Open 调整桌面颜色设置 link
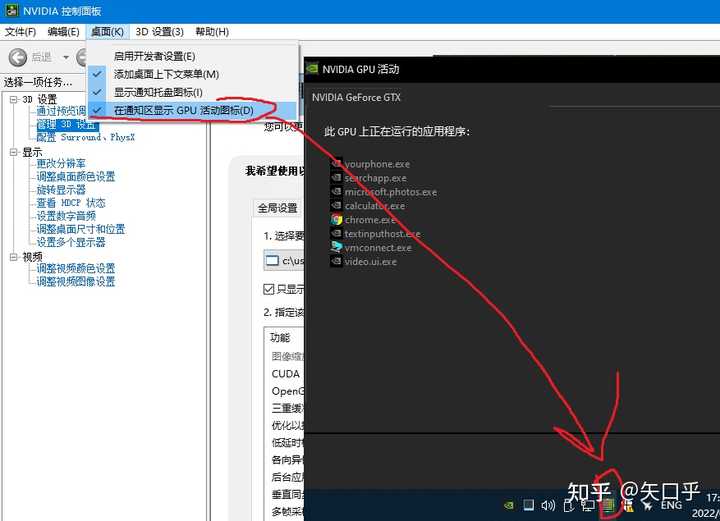The width and height of the screenshot is (720, 521). [x=76, y=176]
